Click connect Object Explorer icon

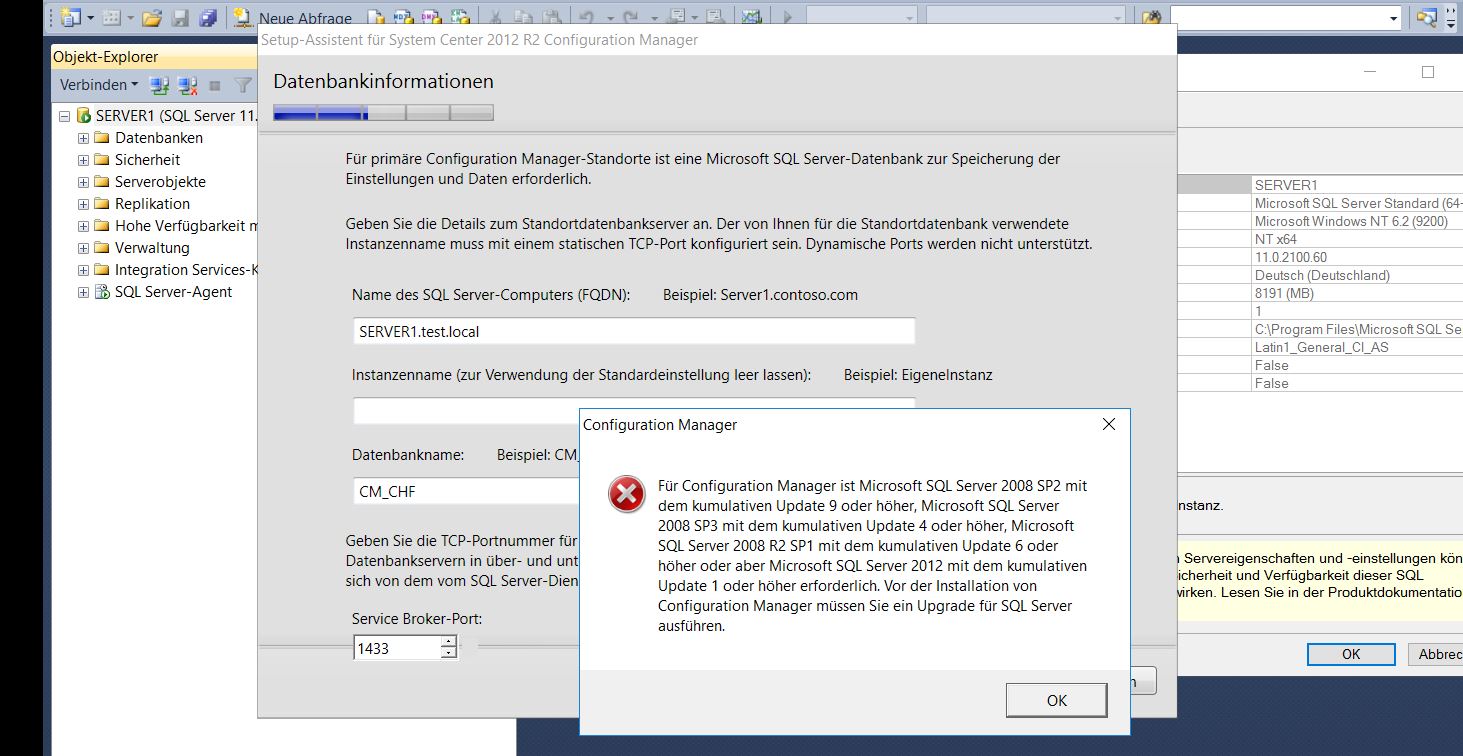(x=159, y=85)
